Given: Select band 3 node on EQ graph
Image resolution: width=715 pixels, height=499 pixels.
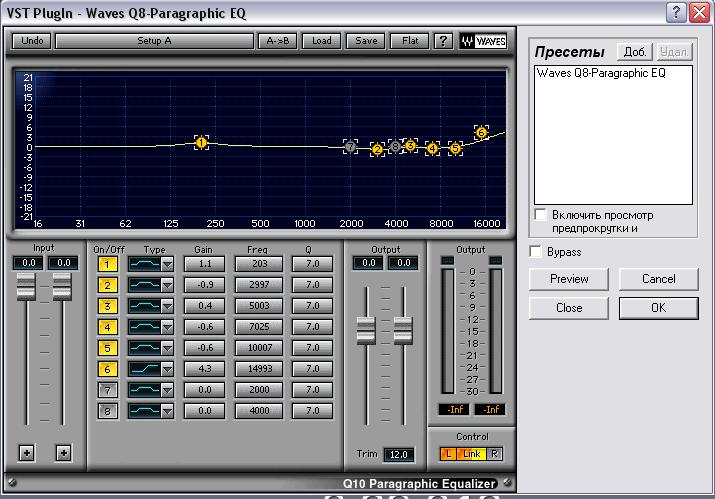Looking at the screenshot, I should (x=410, y=146).
